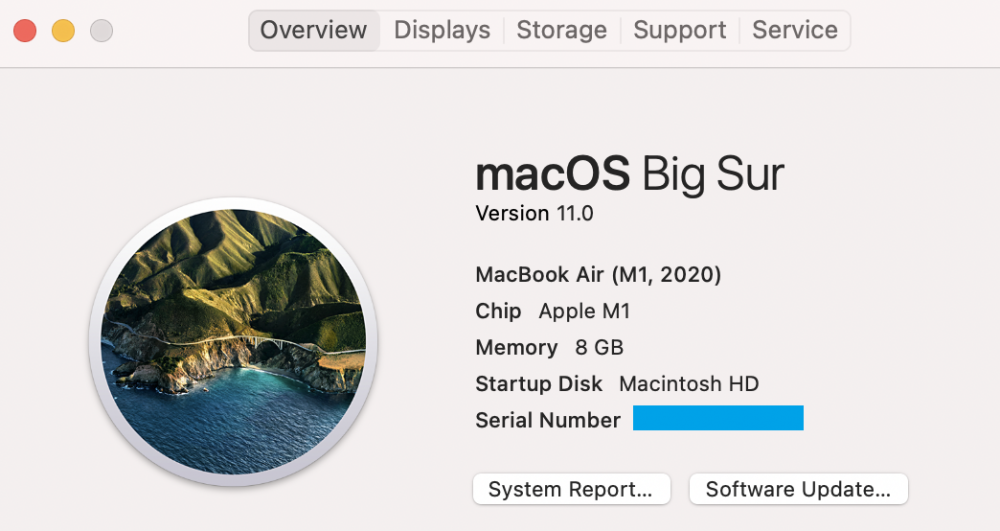1000x531 pixels.
Task: Click the Macintosh HD startup disk name
Action: point(689,384)
